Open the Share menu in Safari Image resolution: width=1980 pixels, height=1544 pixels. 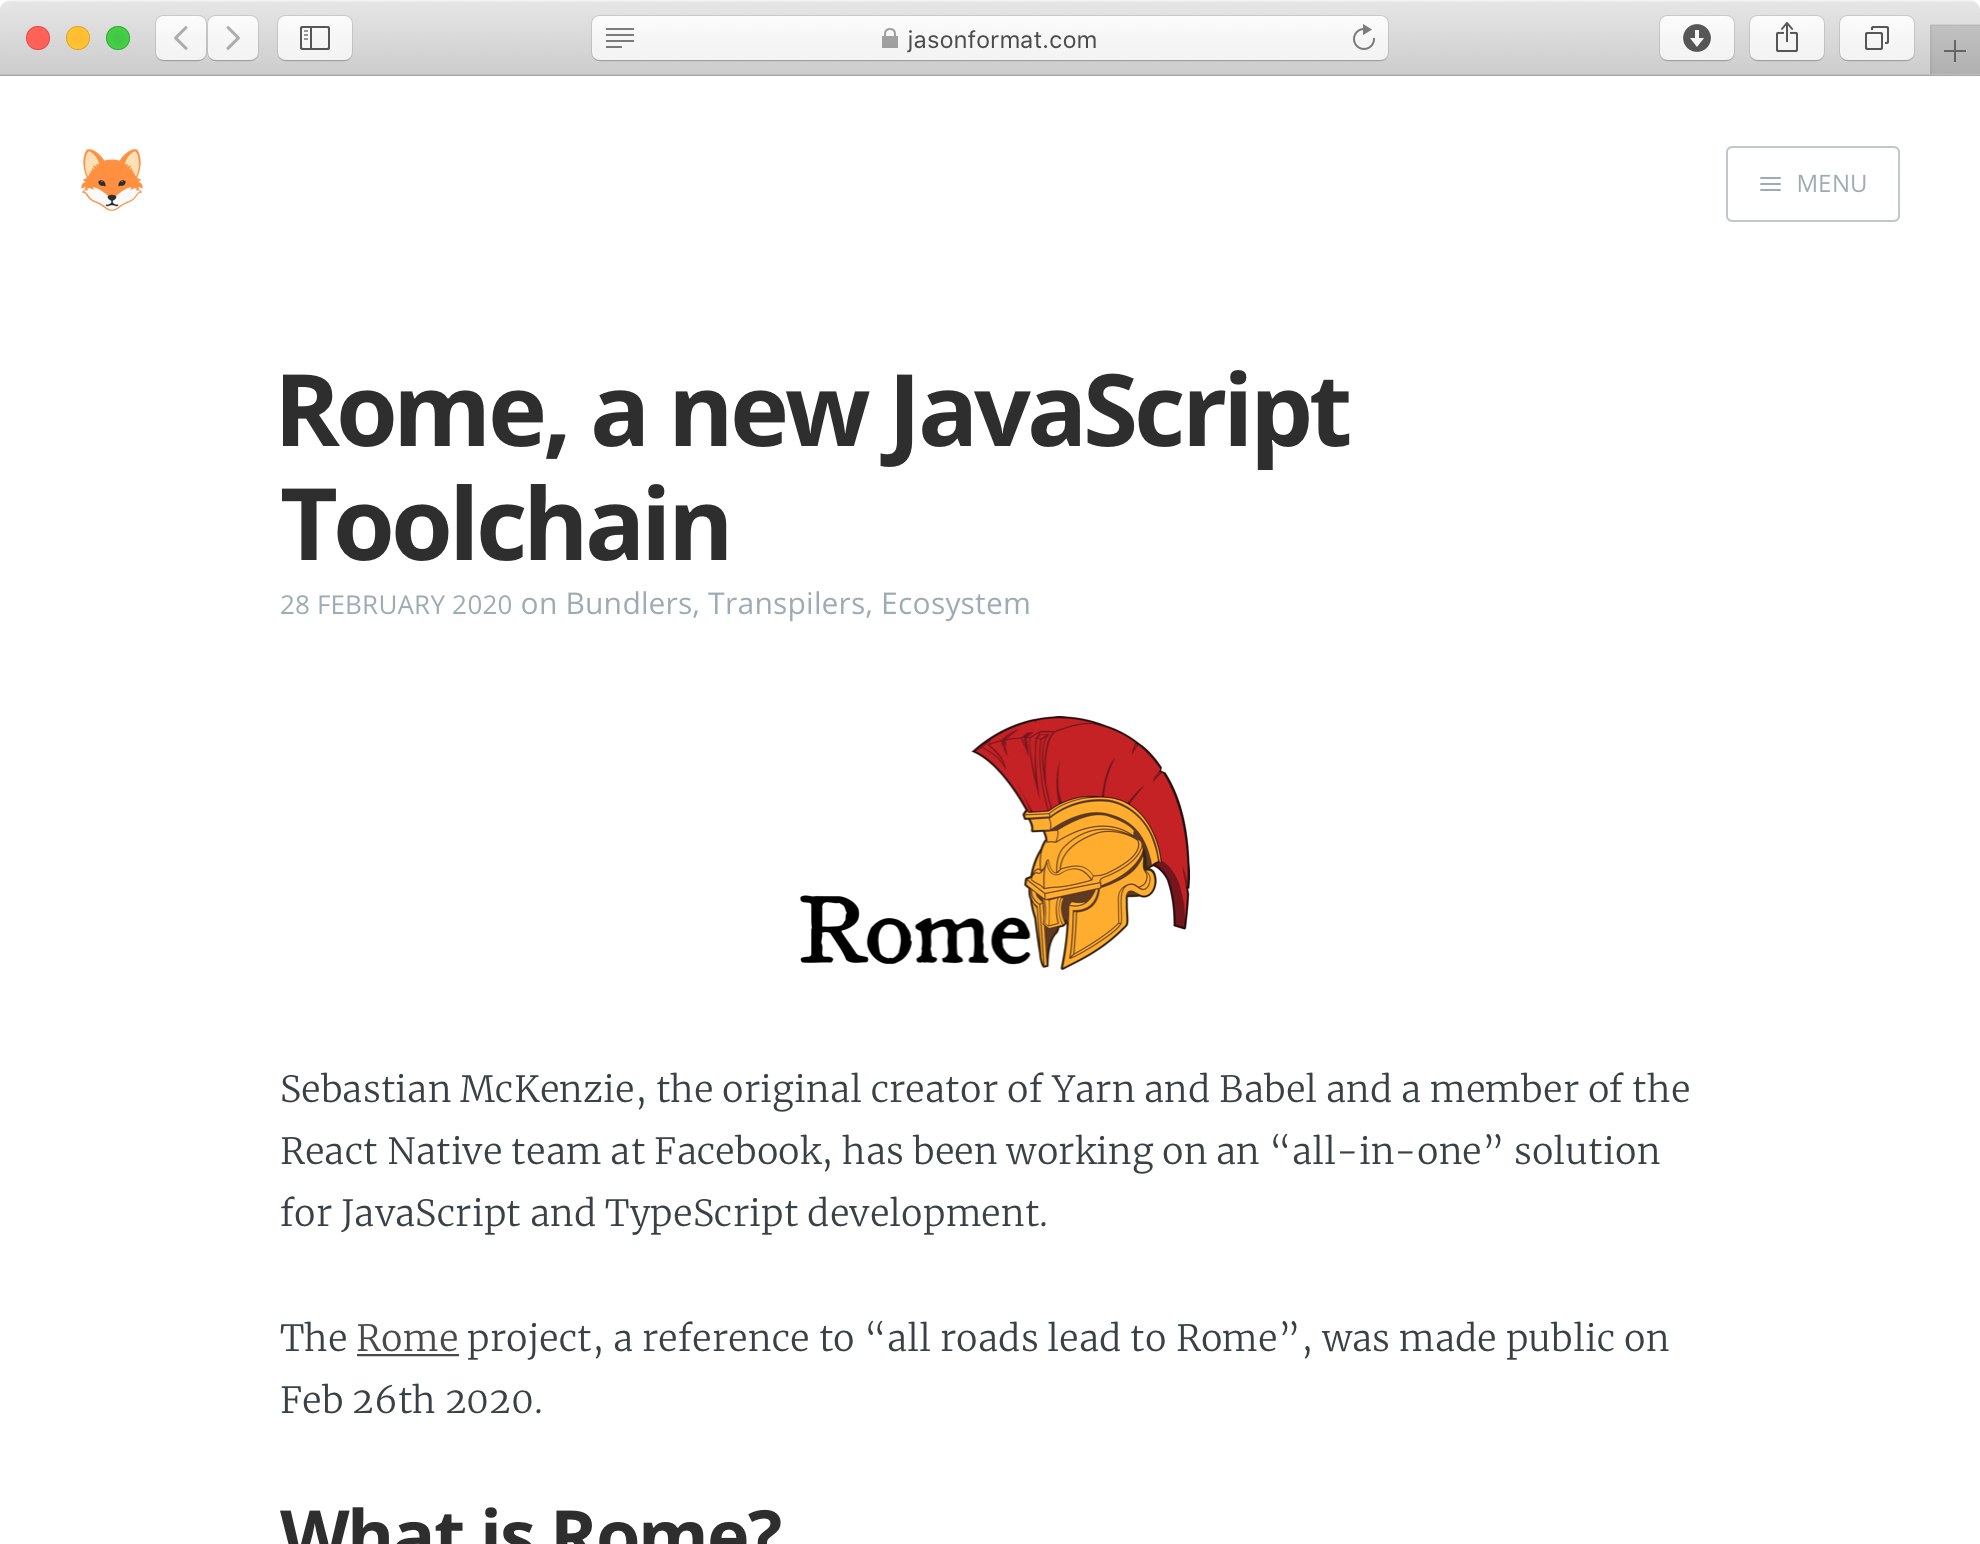[x=1787, y=39]
